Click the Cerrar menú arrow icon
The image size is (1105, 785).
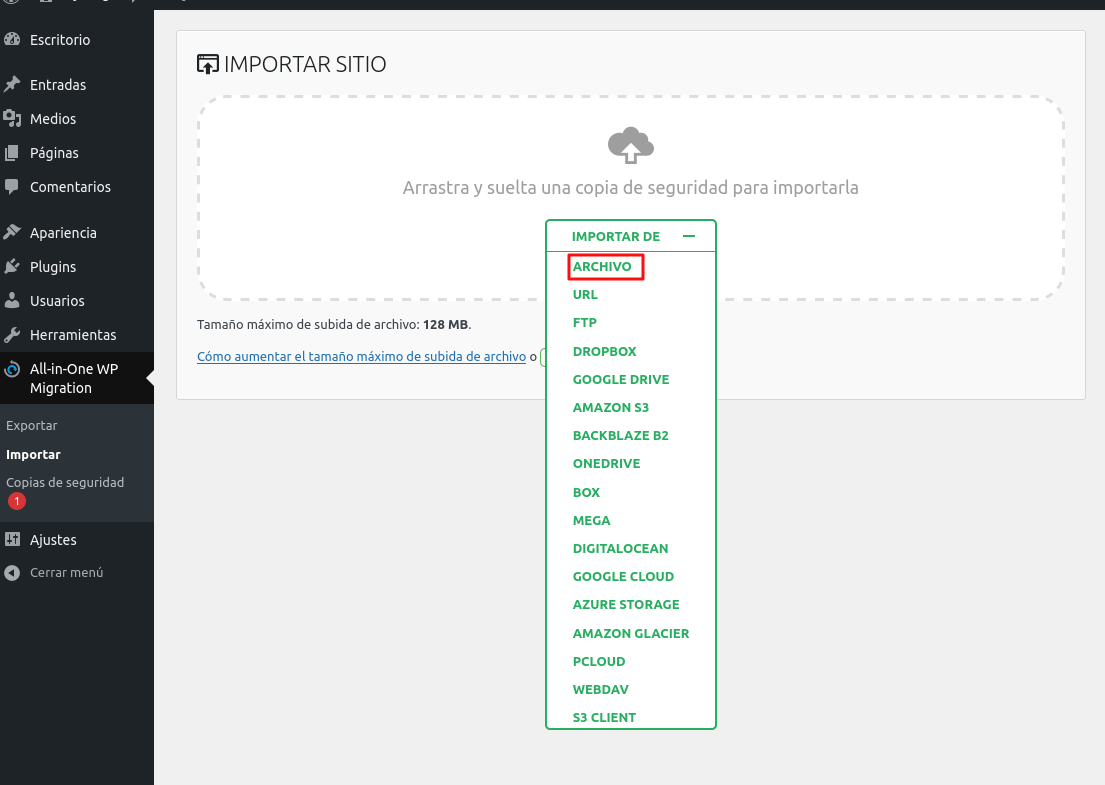pos(12,572)
